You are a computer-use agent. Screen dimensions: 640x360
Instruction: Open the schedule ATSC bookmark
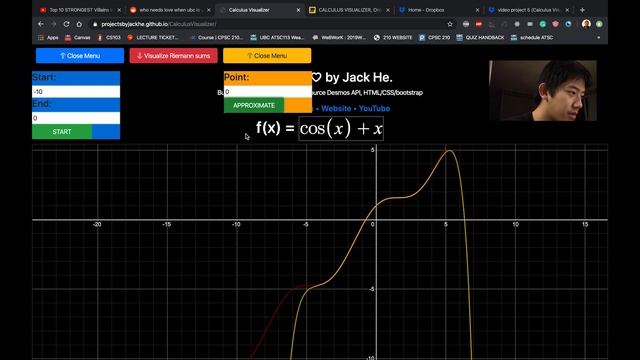pyautogui.click(x=532, y=38)
